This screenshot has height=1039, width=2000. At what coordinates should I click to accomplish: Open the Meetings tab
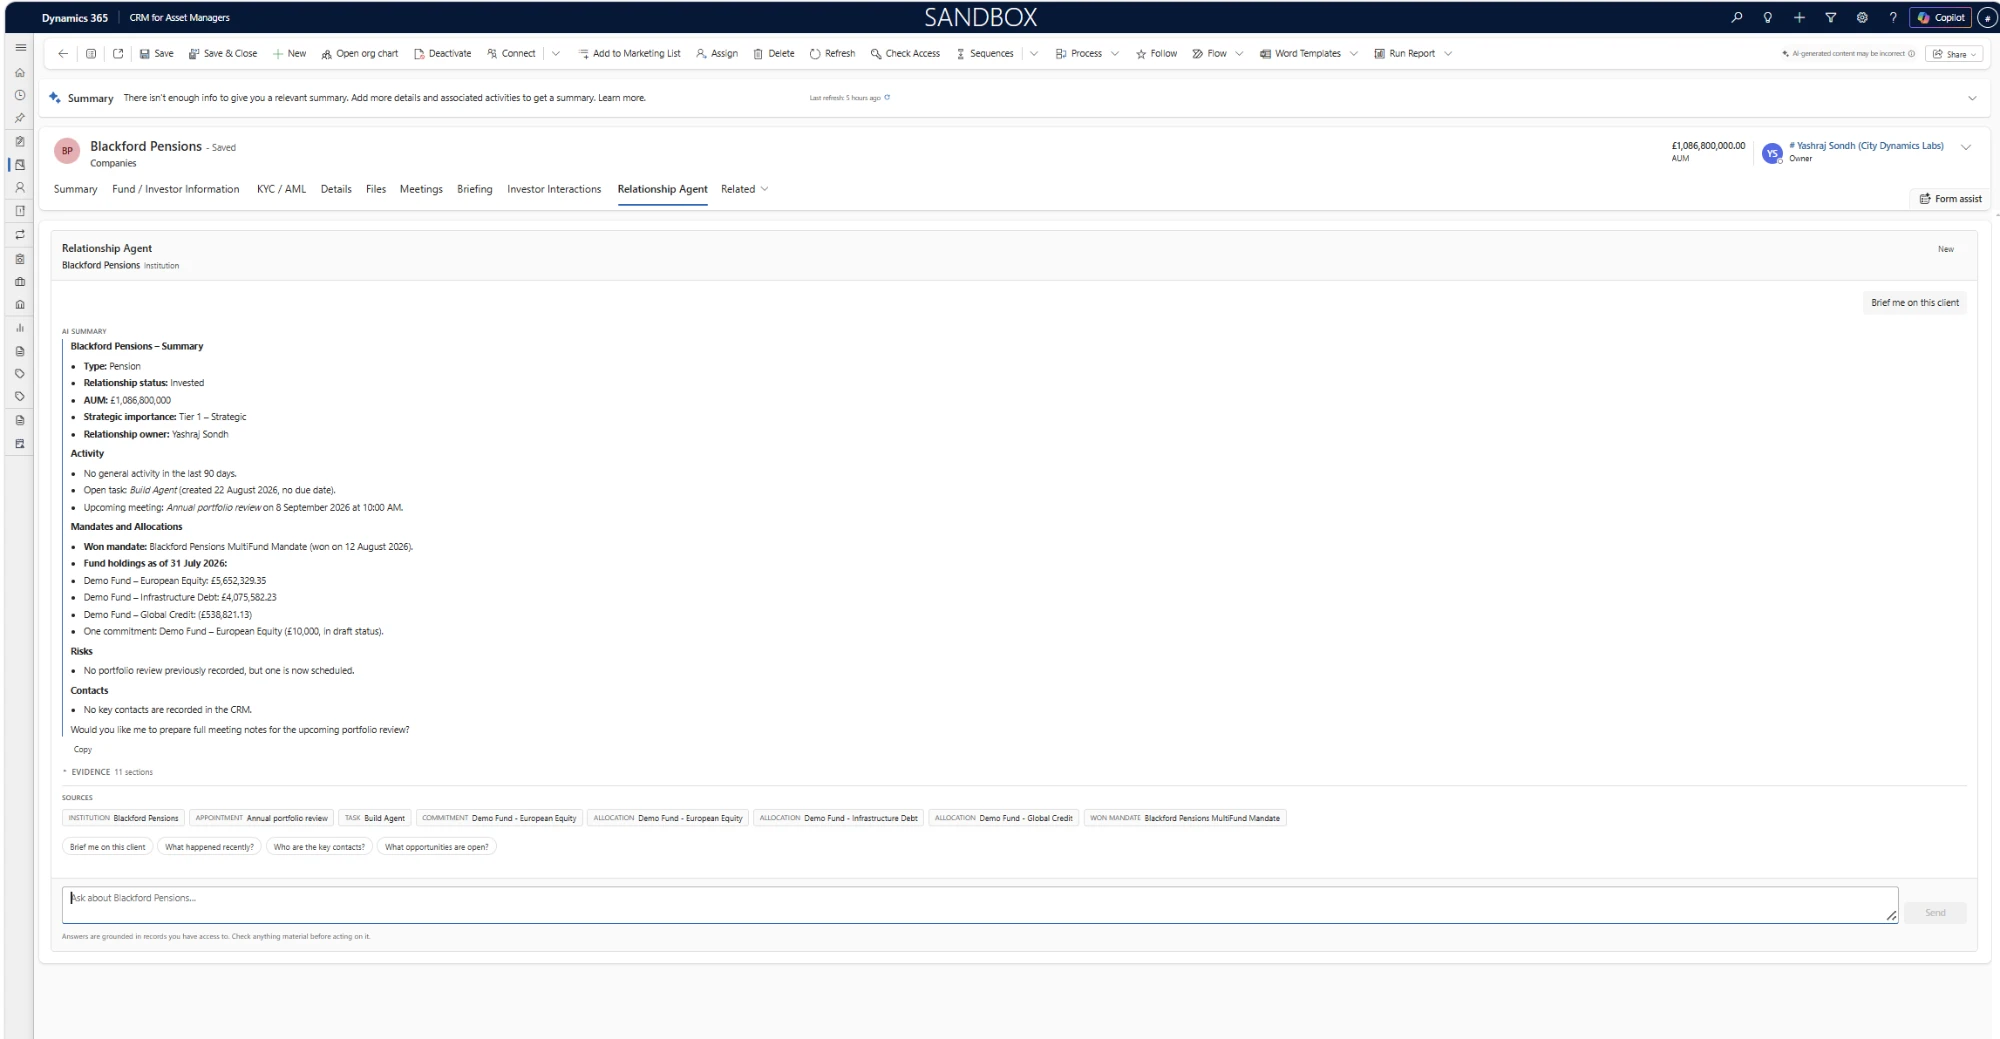pyautogui.click(x=421, y=189)
